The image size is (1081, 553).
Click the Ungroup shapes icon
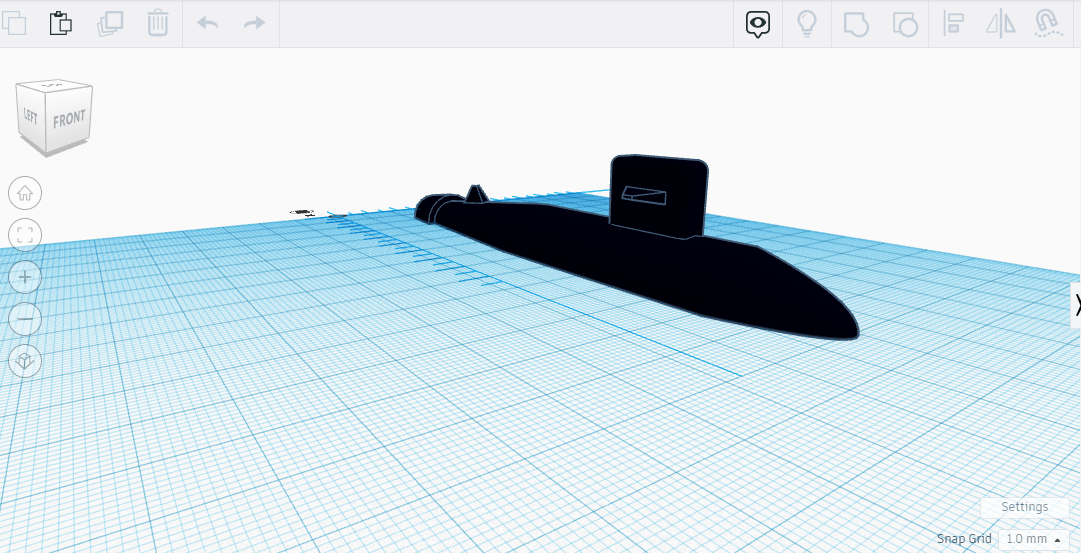pos(905,24)
